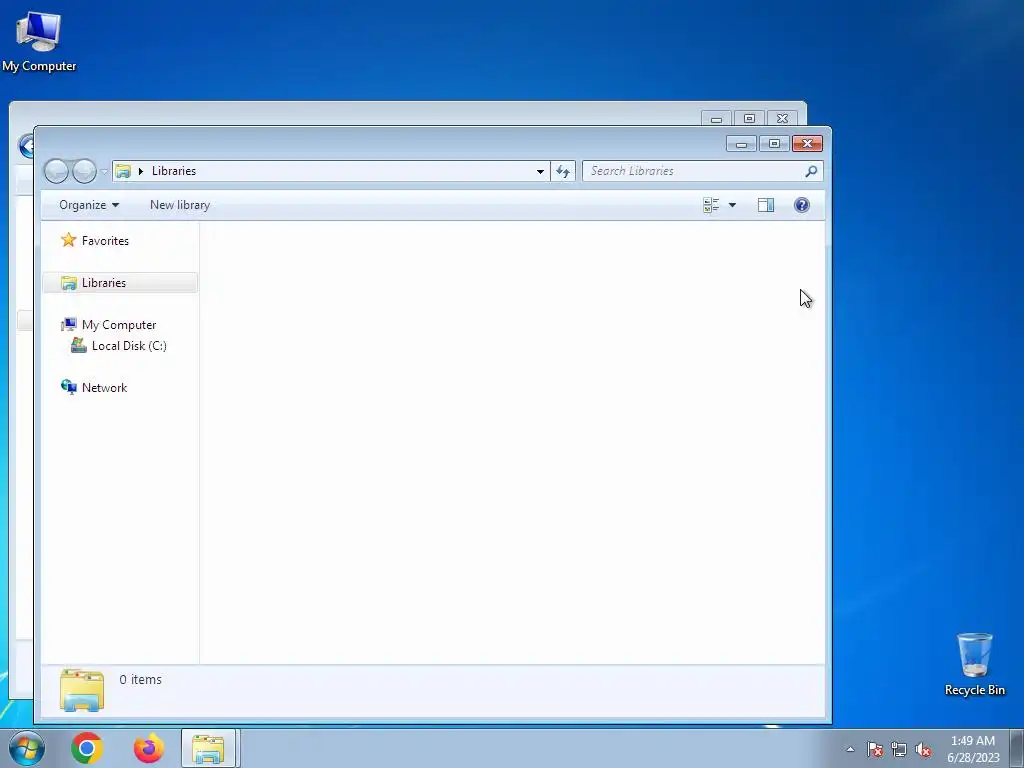Click the details pane Libraries folder icon

coord(82,690)
